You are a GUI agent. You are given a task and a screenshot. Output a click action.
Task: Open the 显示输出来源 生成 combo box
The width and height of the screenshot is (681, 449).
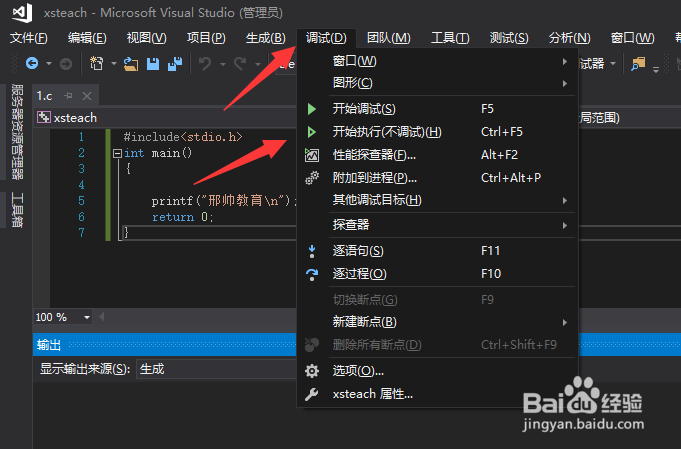[216, 369]
